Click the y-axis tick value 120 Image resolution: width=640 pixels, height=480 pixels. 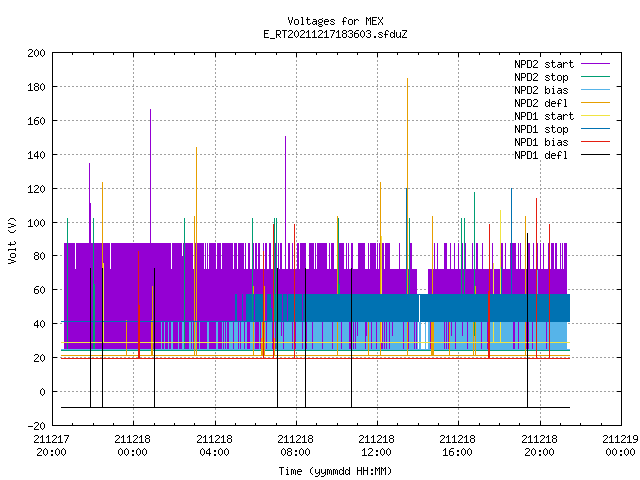click(x=36, y=189)
